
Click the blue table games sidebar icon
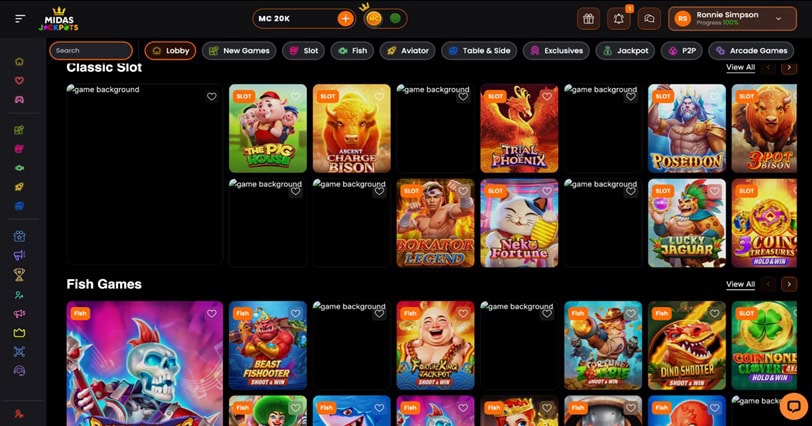point(19,206)
